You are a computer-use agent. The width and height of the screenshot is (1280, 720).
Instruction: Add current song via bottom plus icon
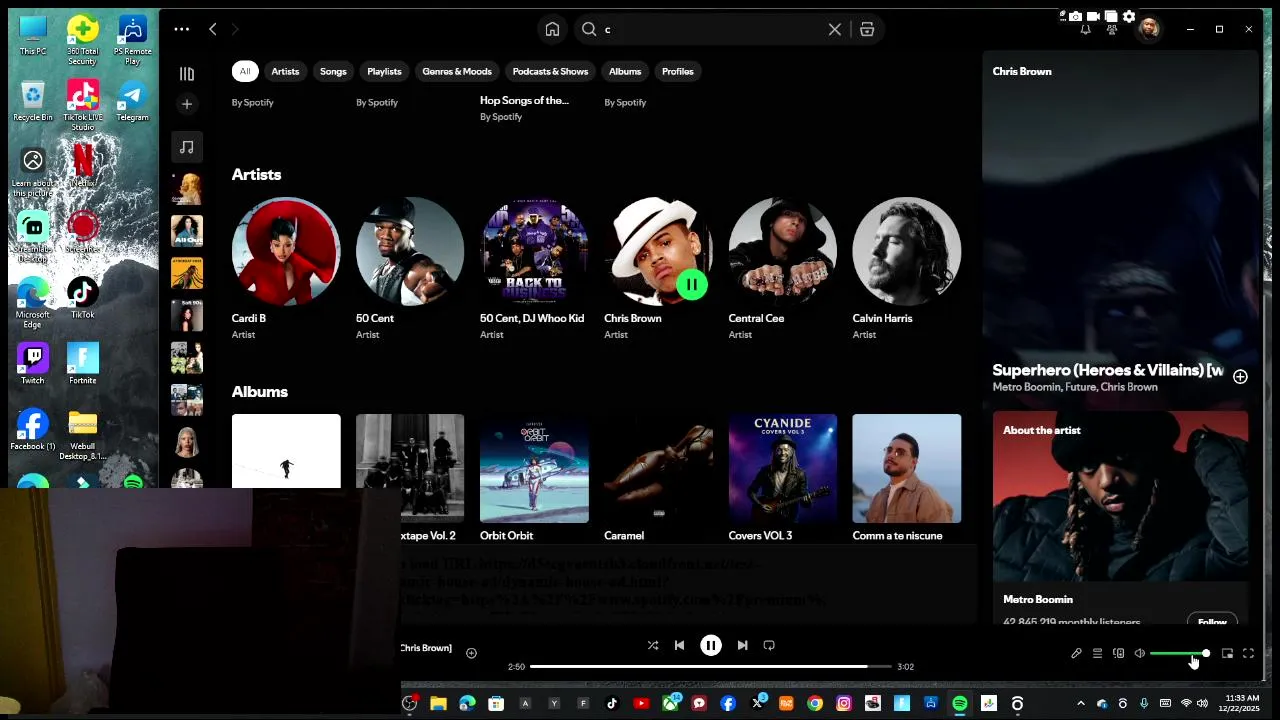471,653
